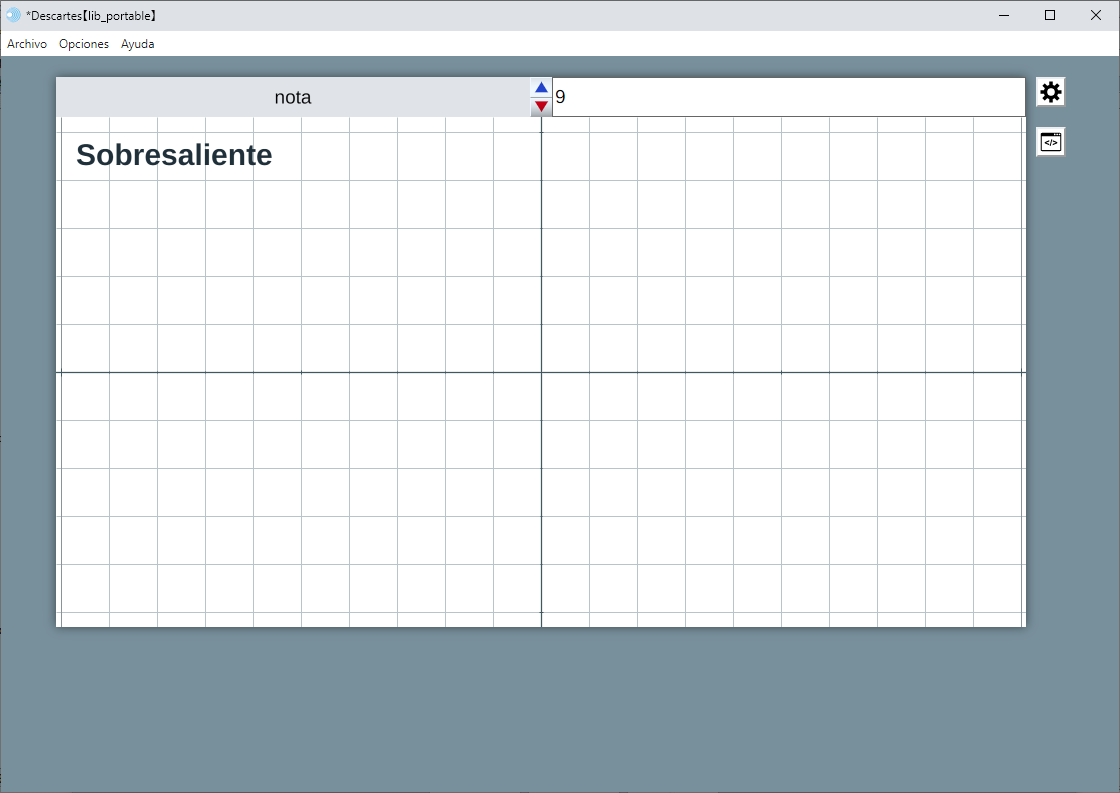The width and height of the screenshot is (1120, 793).
Task: Decrease nota with the red down arrow
Action: click(x=541, y=106)
